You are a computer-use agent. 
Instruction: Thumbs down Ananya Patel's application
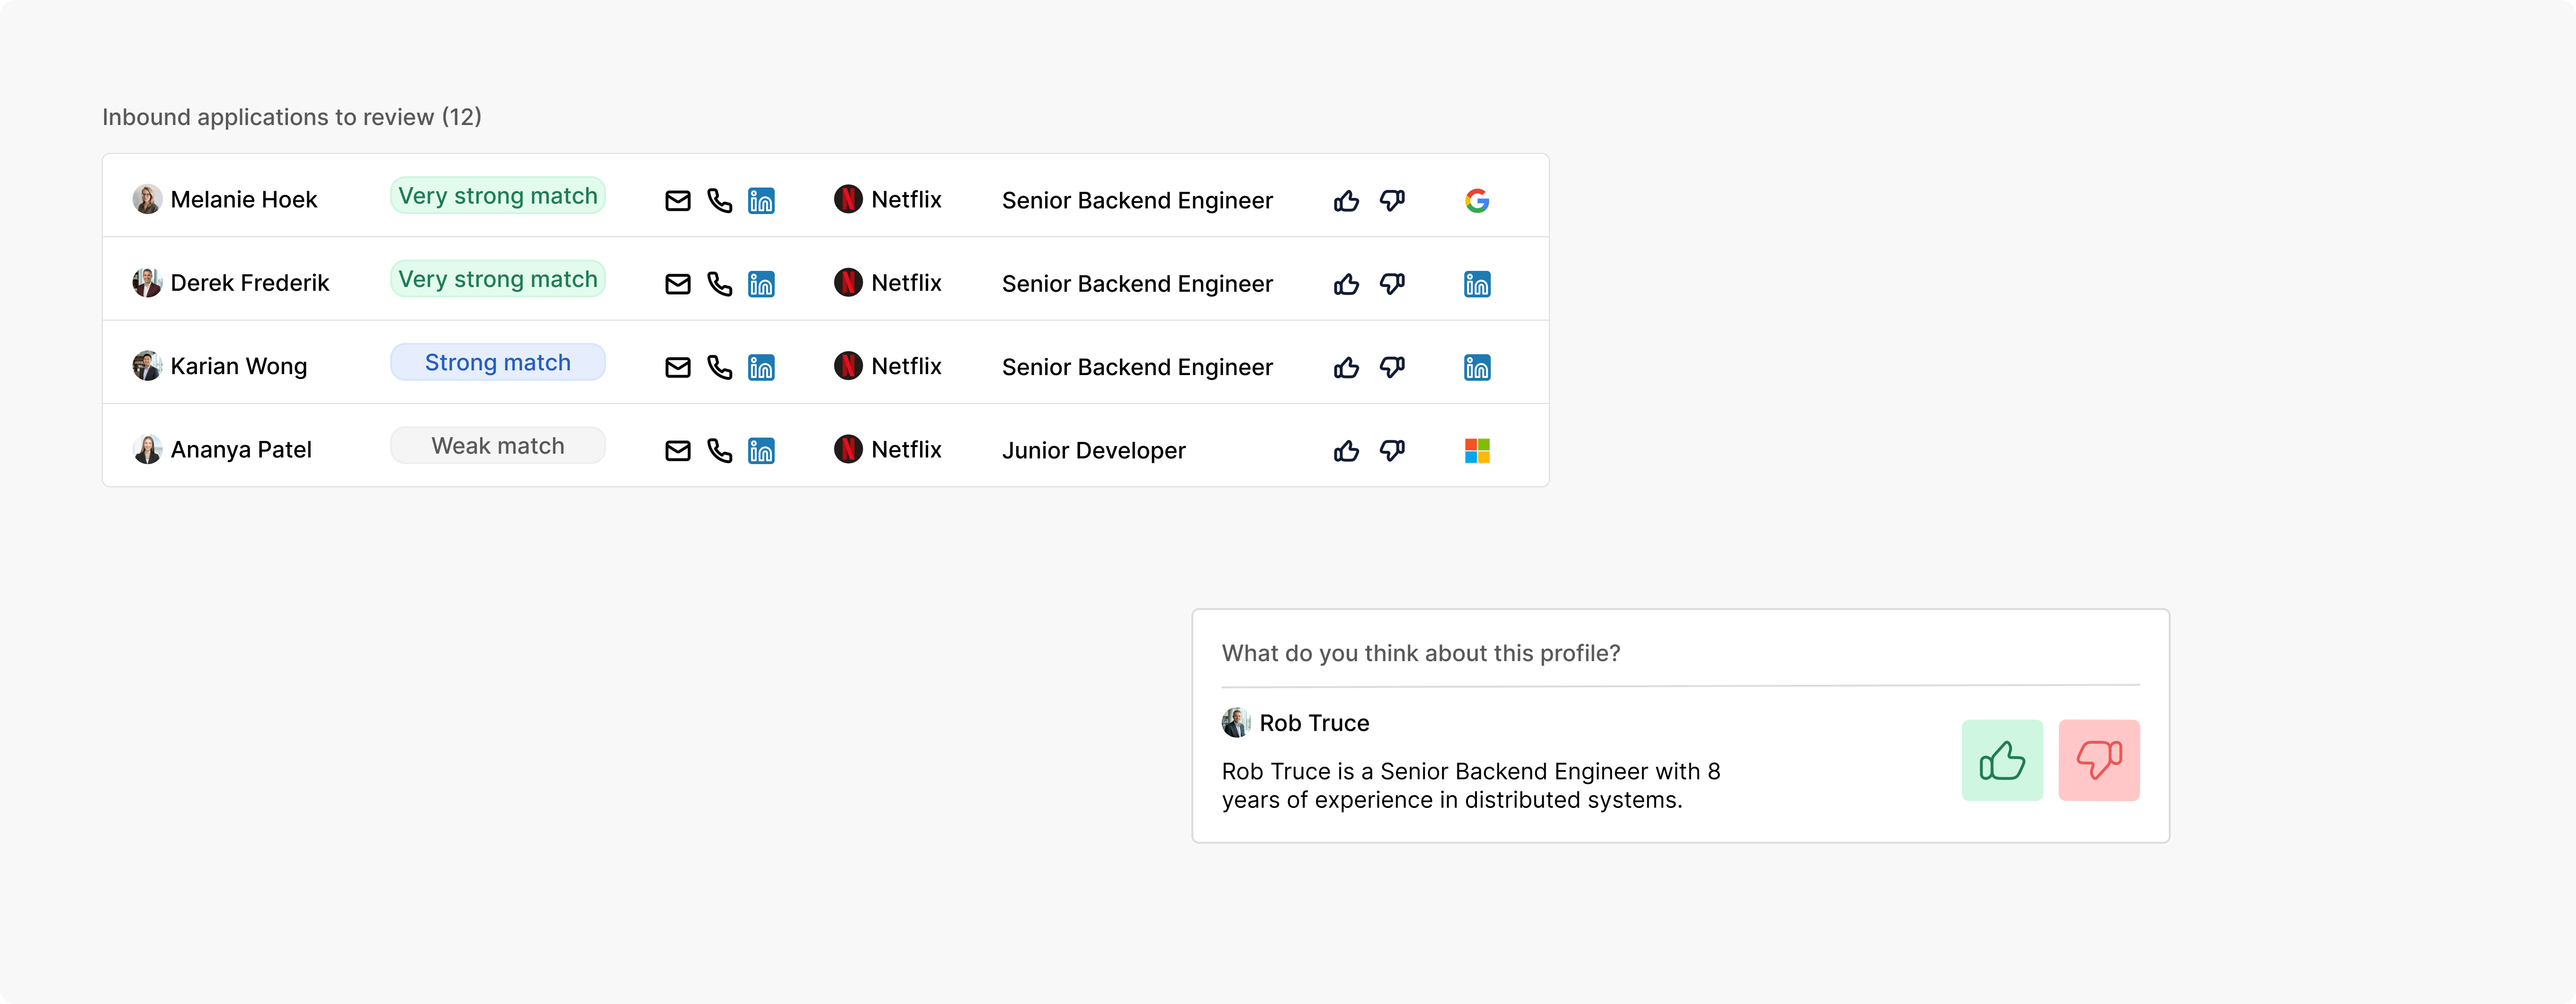pos(1394,450)
